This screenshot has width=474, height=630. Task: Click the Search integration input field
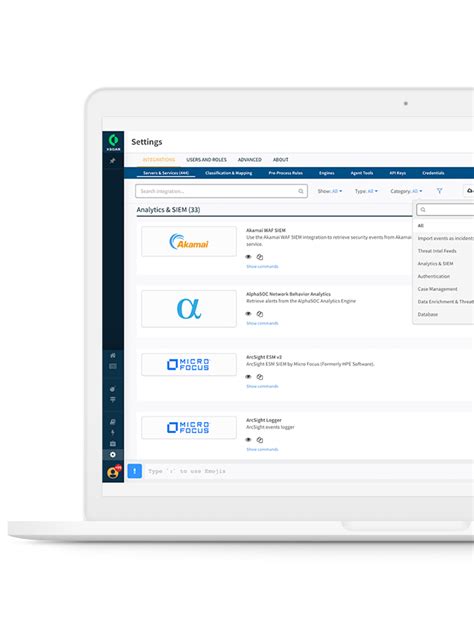point(221,191)
